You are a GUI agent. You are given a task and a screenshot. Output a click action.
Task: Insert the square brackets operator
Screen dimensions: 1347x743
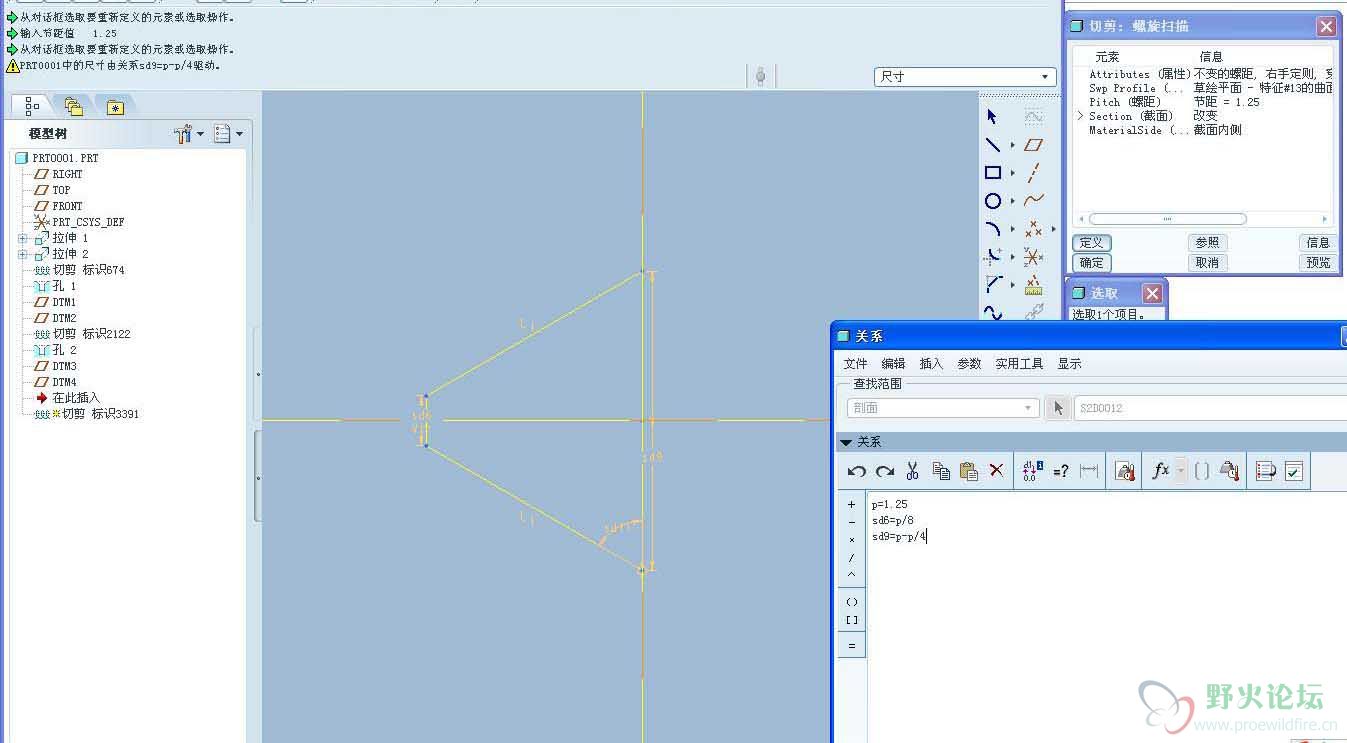point(851,620)
